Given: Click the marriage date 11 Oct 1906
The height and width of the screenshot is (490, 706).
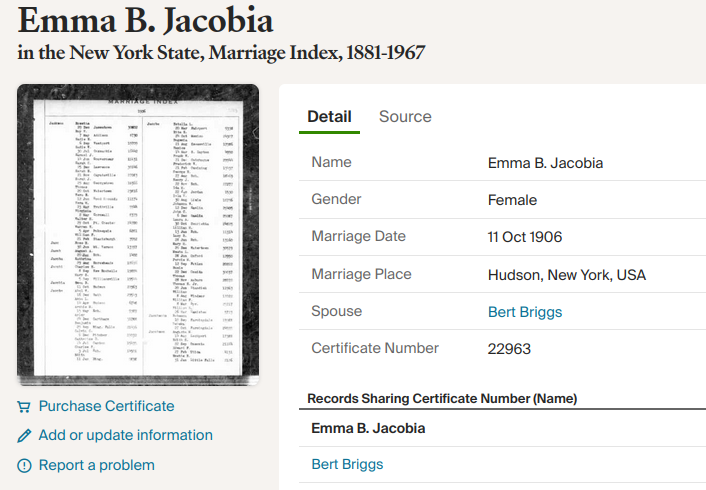Looking at the screenshot, I should click(x=525, y=237).
